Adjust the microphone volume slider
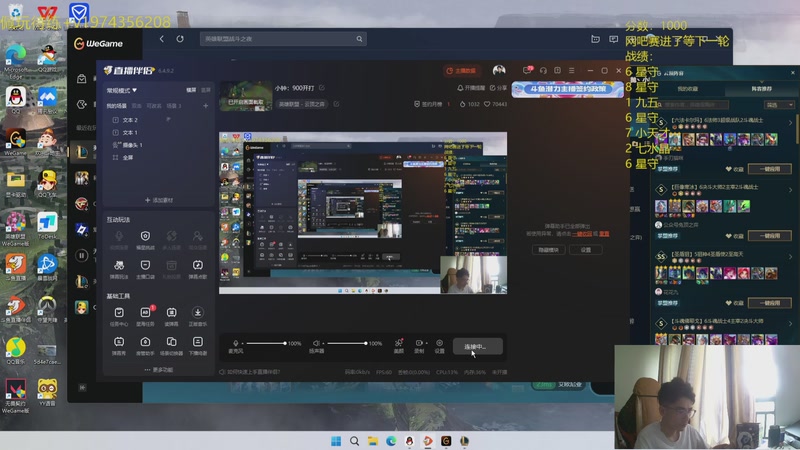 265,343
